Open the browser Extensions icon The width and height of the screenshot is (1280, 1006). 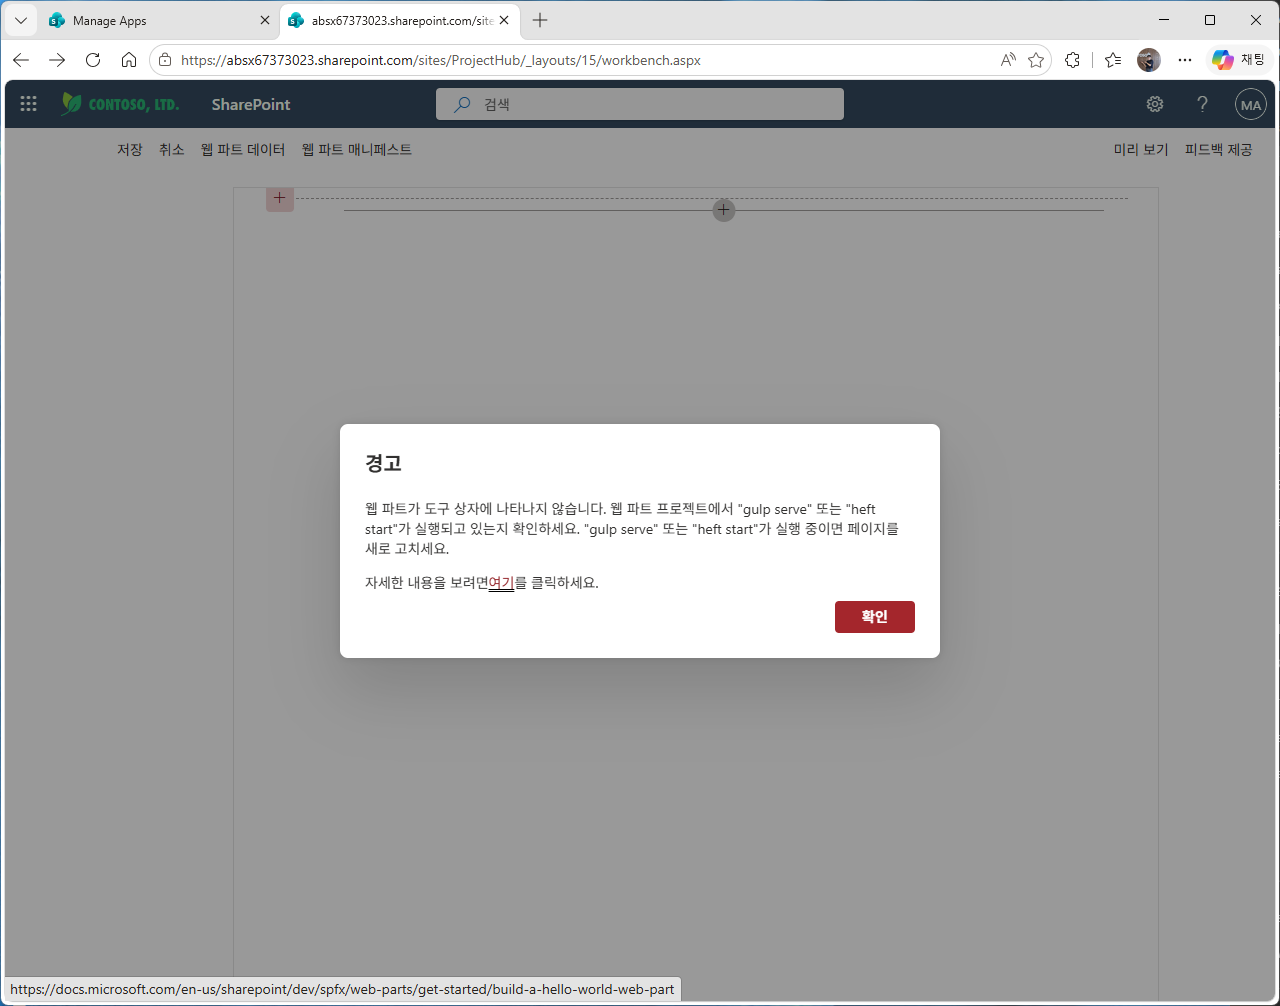1073,60
